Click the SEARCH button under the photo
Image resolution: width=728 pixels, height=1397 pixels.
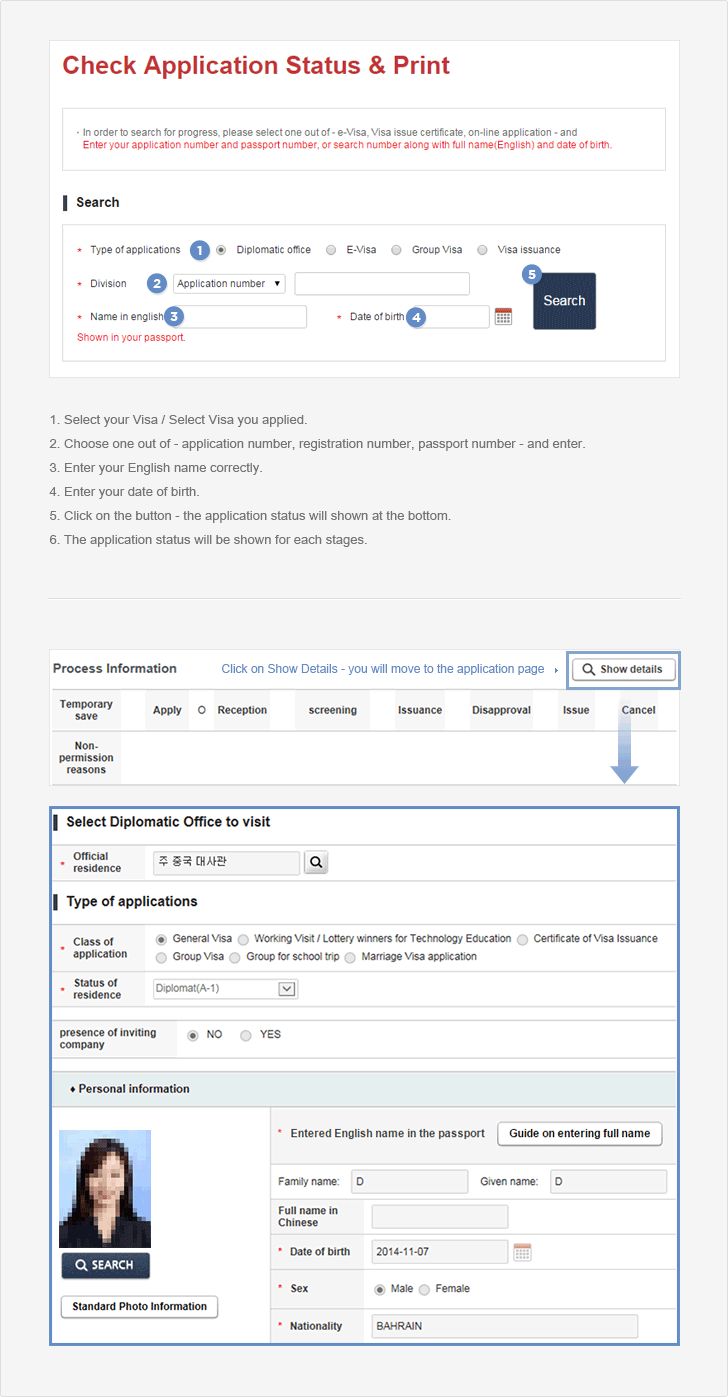click(x=105, y=1265)
